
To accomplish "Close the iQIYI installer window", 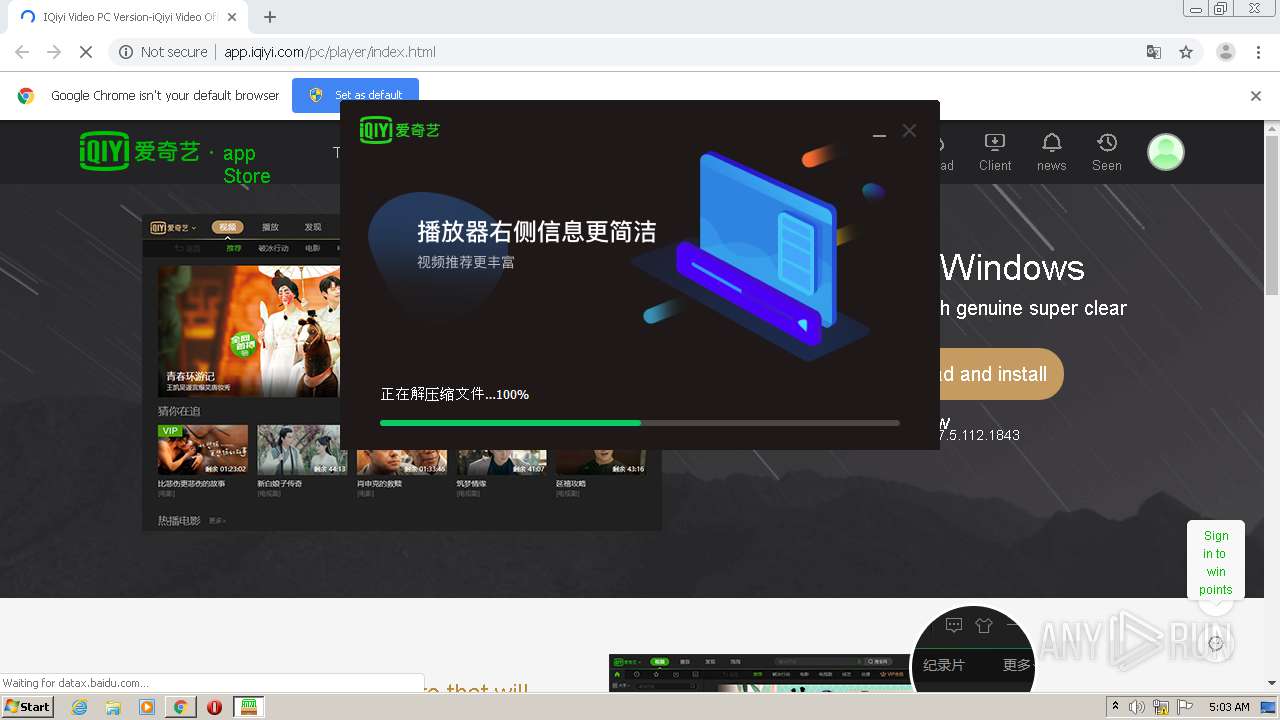I will 909,131.
